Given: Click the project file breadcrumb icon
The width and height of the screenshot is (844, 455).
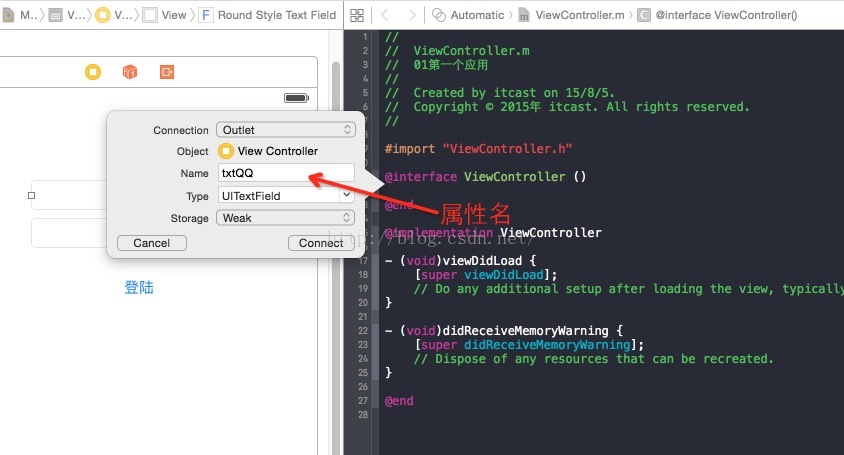Looking at the screenshot, I should tap(8, 15).
